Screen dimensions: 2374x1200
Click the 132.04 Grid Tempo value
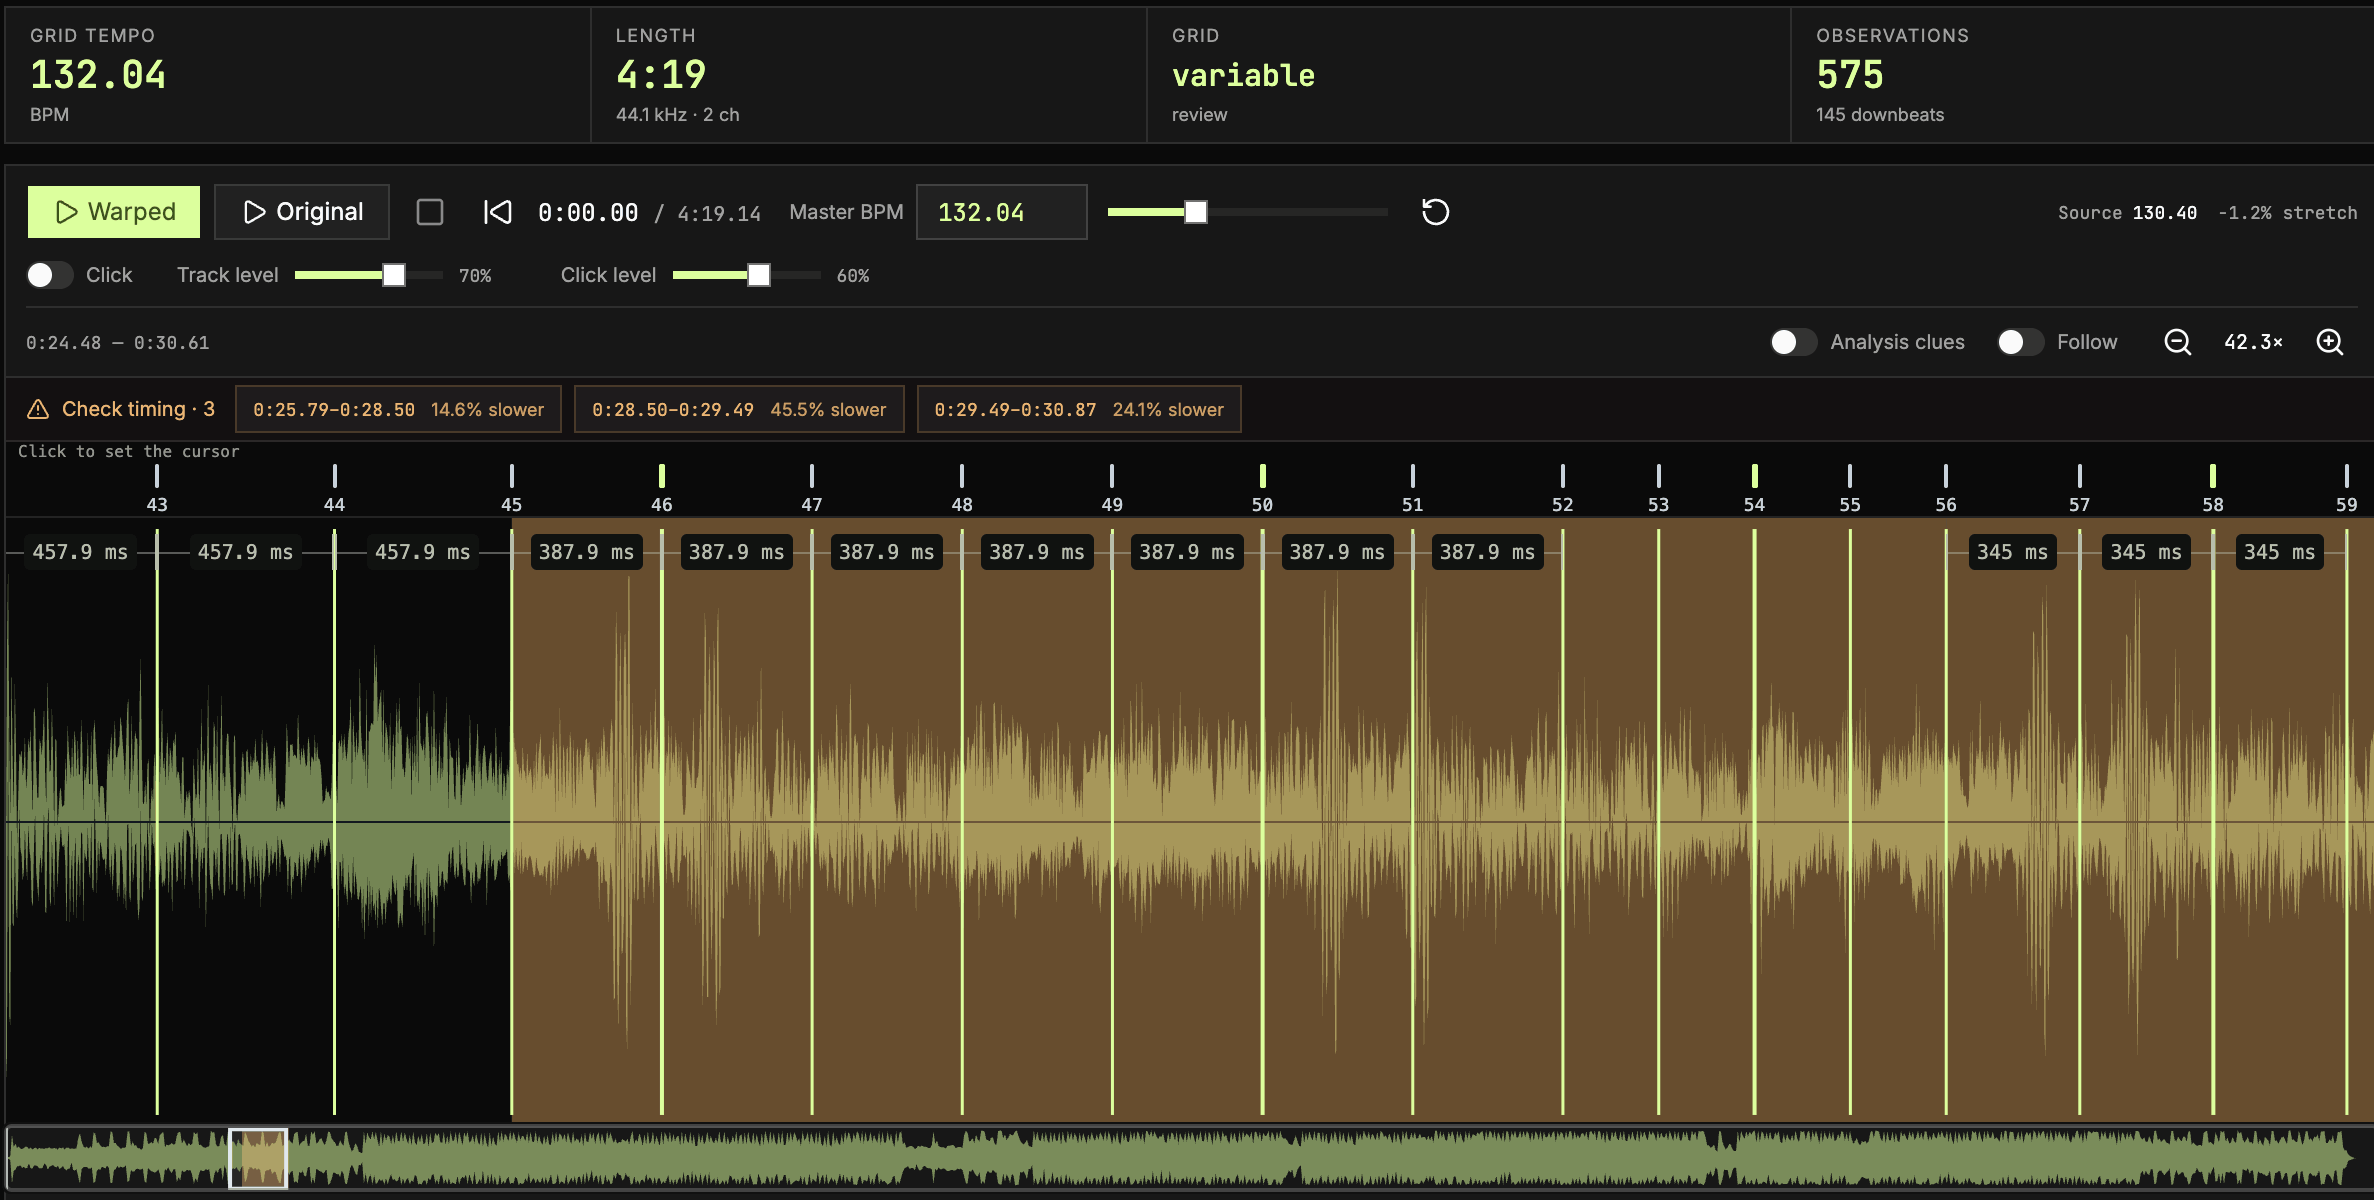pyautogui.click(x=98, y=75)
